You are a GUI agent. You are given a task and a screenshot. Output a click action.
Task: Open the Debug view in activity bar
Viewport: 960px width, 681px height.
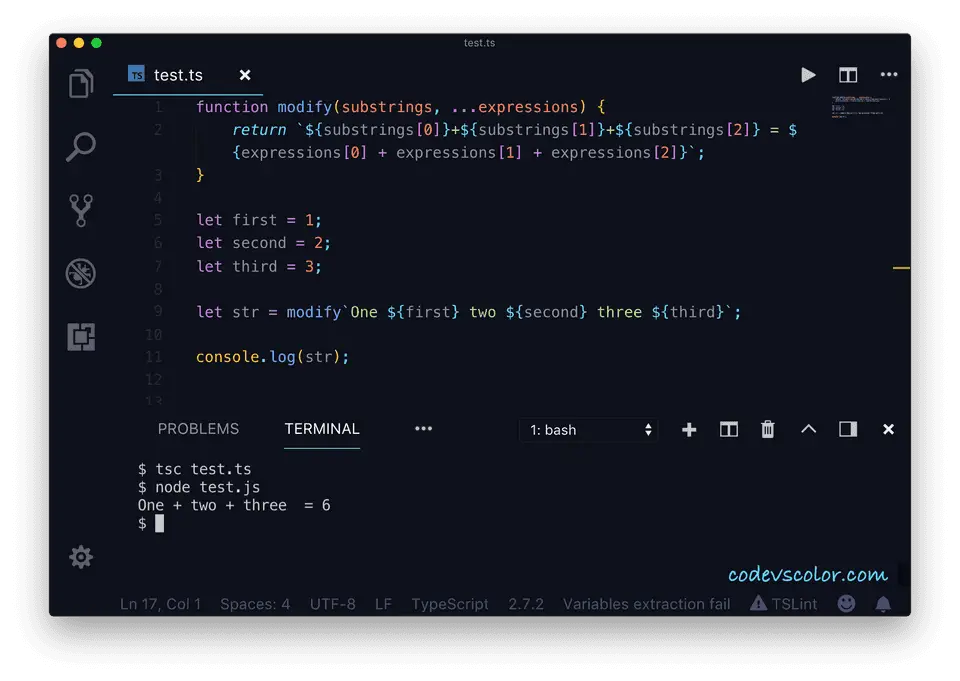[81, 273]
